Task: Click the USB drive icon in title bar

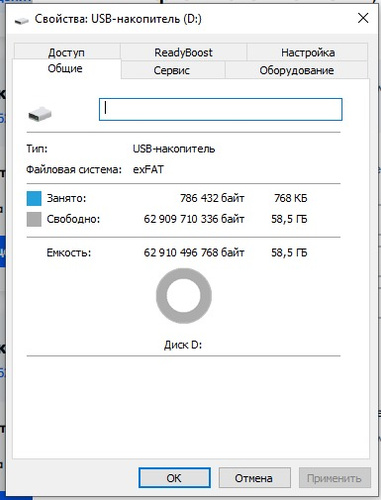Action: (21, 21)
